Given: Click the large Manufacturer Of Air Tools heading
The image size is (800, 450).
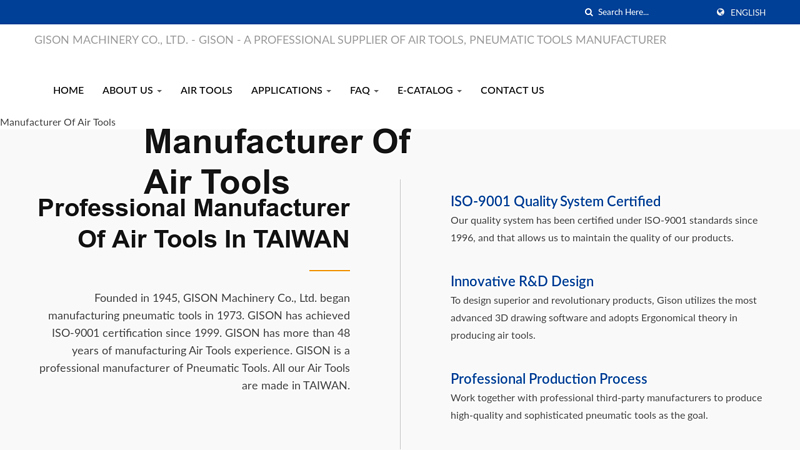Looking at the screenshot, I should point(277,161).
